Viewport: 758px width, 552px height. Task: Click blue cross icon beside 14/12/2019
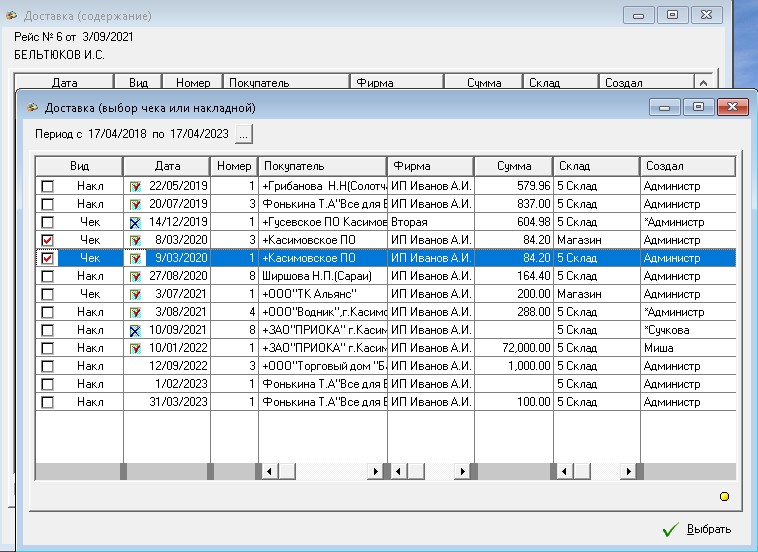pyautogui.click(x=135, y=222)
